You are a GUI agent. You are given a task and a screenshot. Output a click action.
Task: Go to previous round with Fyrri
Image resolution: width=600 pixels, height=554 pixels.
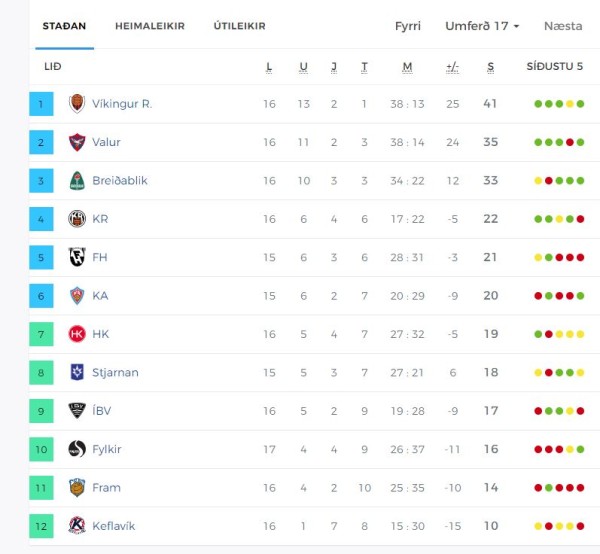click(408, 26)
